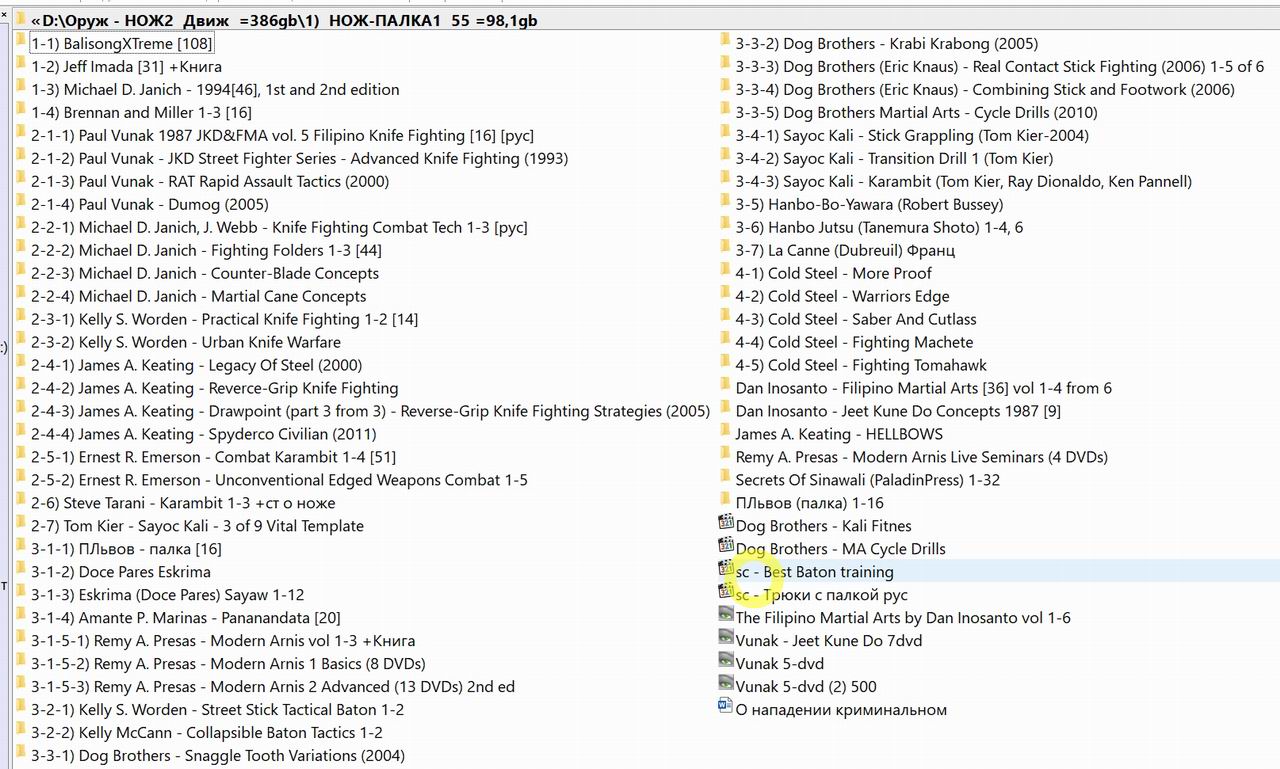Click the folder icon for Steve Tarani - Karambit 1-3

[21, 503]
